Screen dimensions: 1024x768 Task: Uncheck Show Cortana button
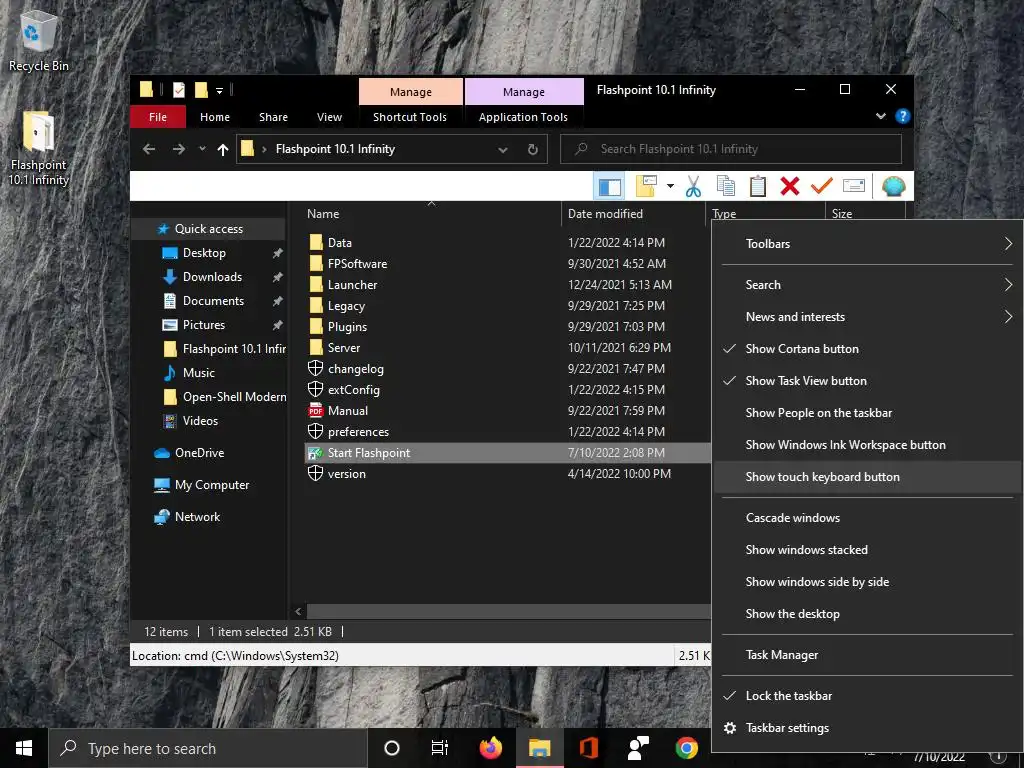(x=867, y=349)
